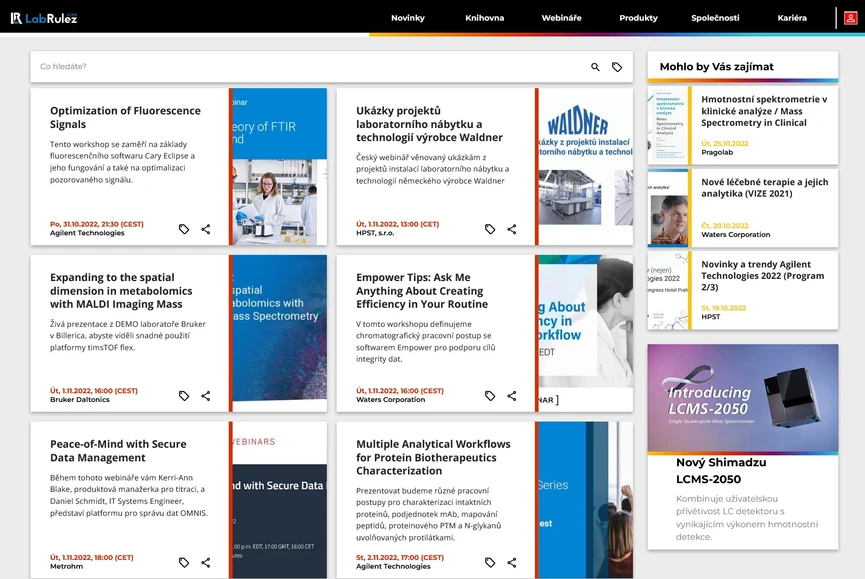Click thumbnail of mass spectrometry clinical suggestion
This screenshot has width=865, height=579.
[668, 125]
